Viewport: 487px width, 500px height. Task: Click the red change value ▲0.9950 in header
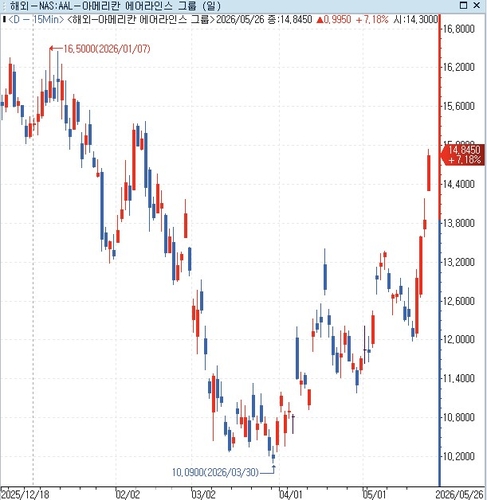click(333, 20)
